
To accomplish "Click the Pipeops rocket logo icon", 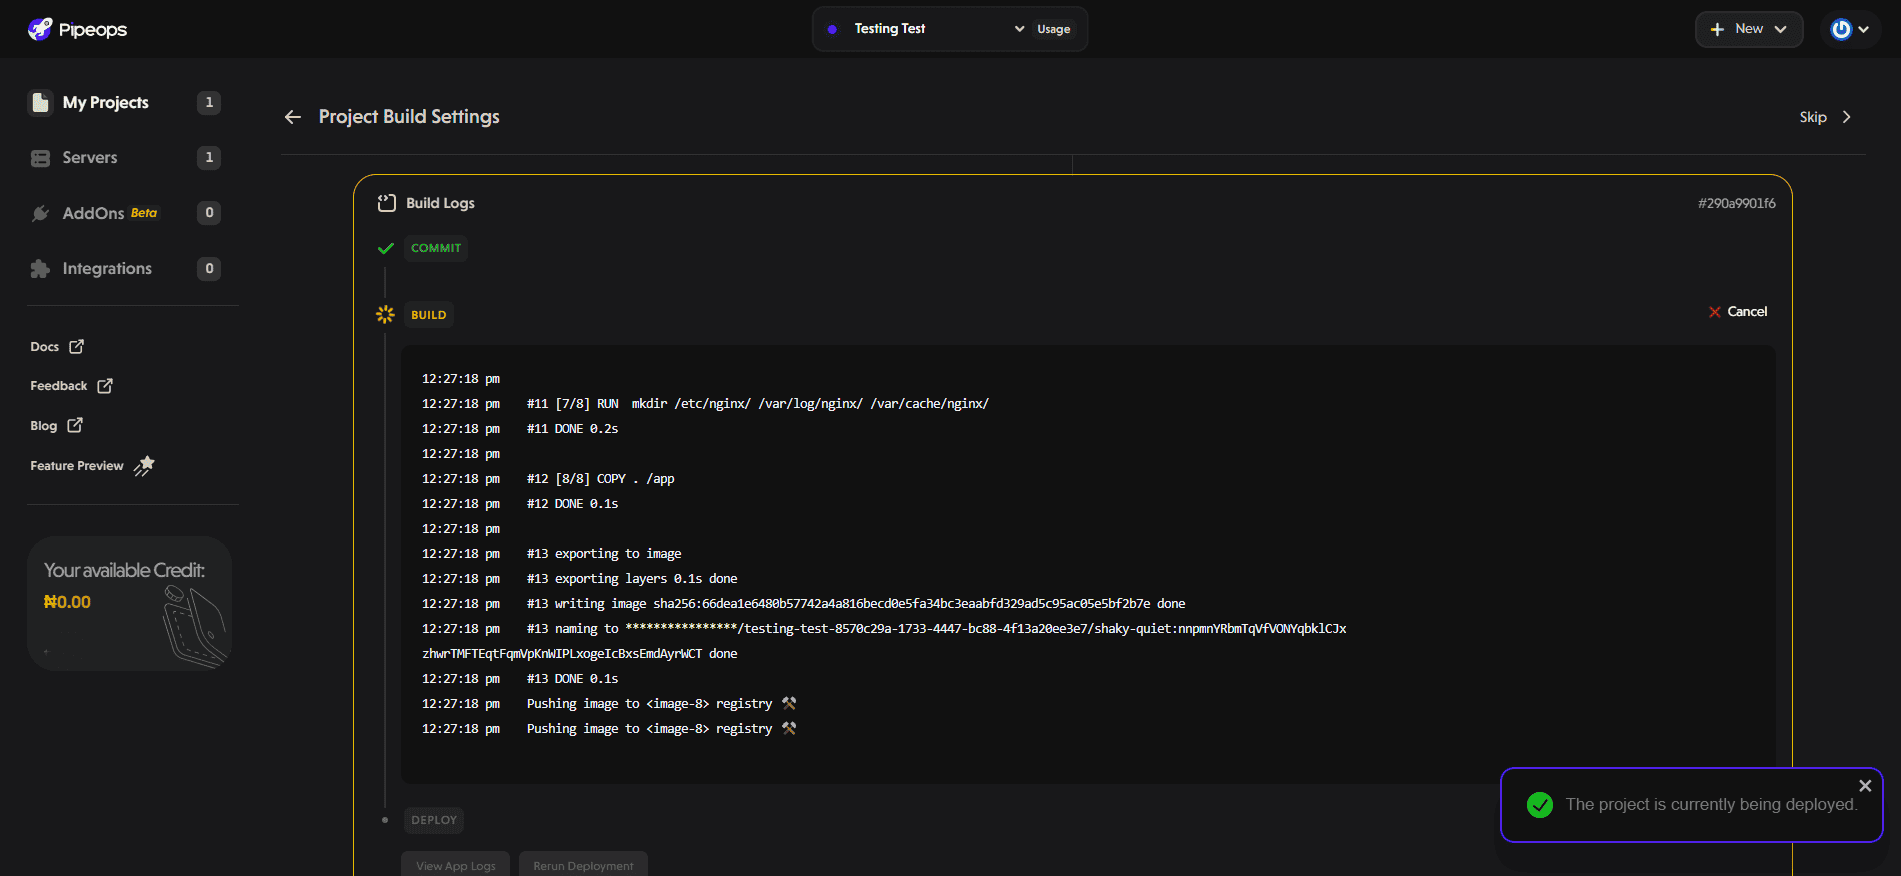I will [x=40, y=29].
